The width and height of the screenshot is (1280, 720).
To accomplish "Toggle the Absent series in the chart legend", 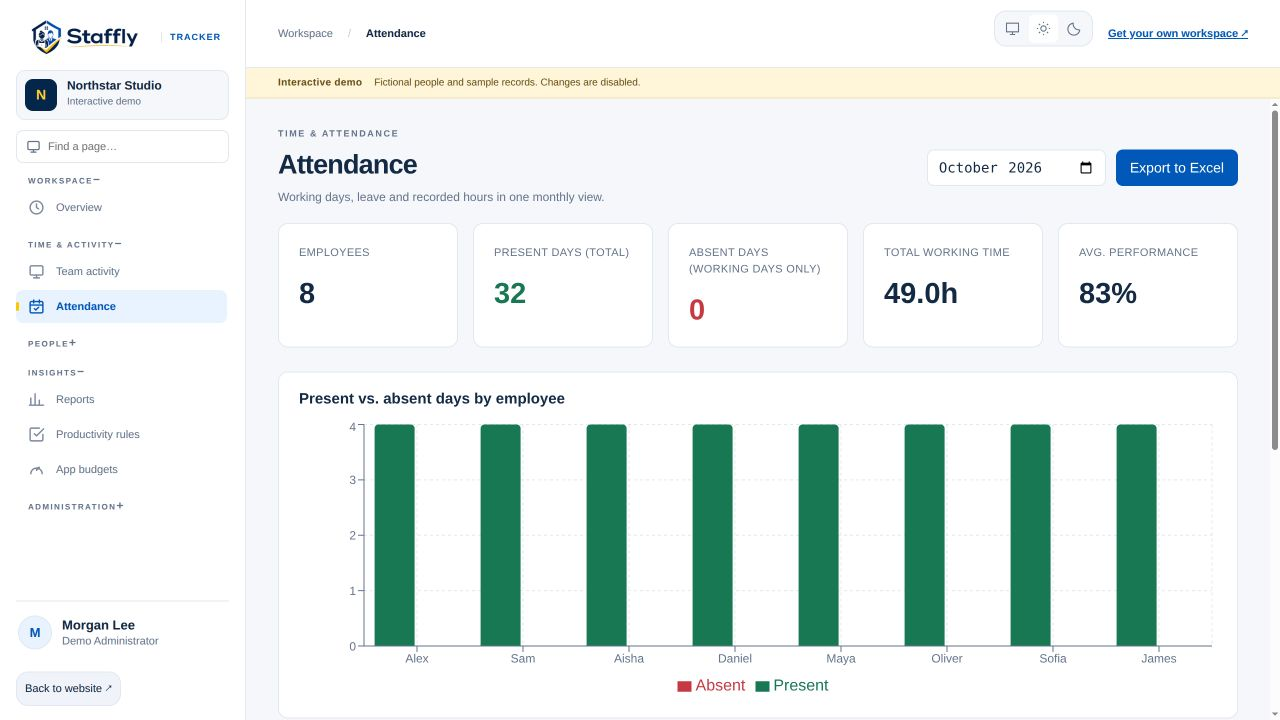I will pos(711,685).
